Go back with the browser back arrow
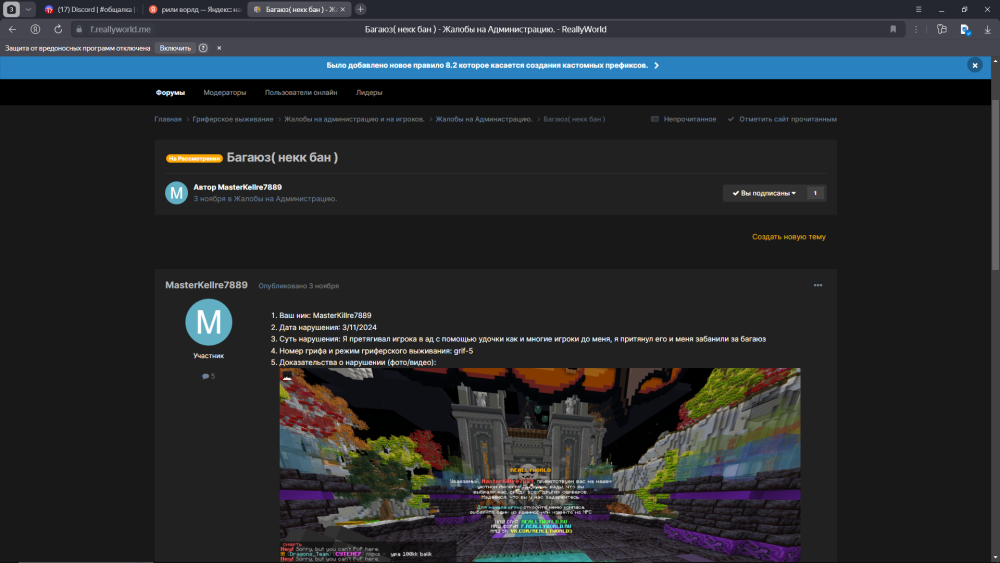 click(12, 29)
